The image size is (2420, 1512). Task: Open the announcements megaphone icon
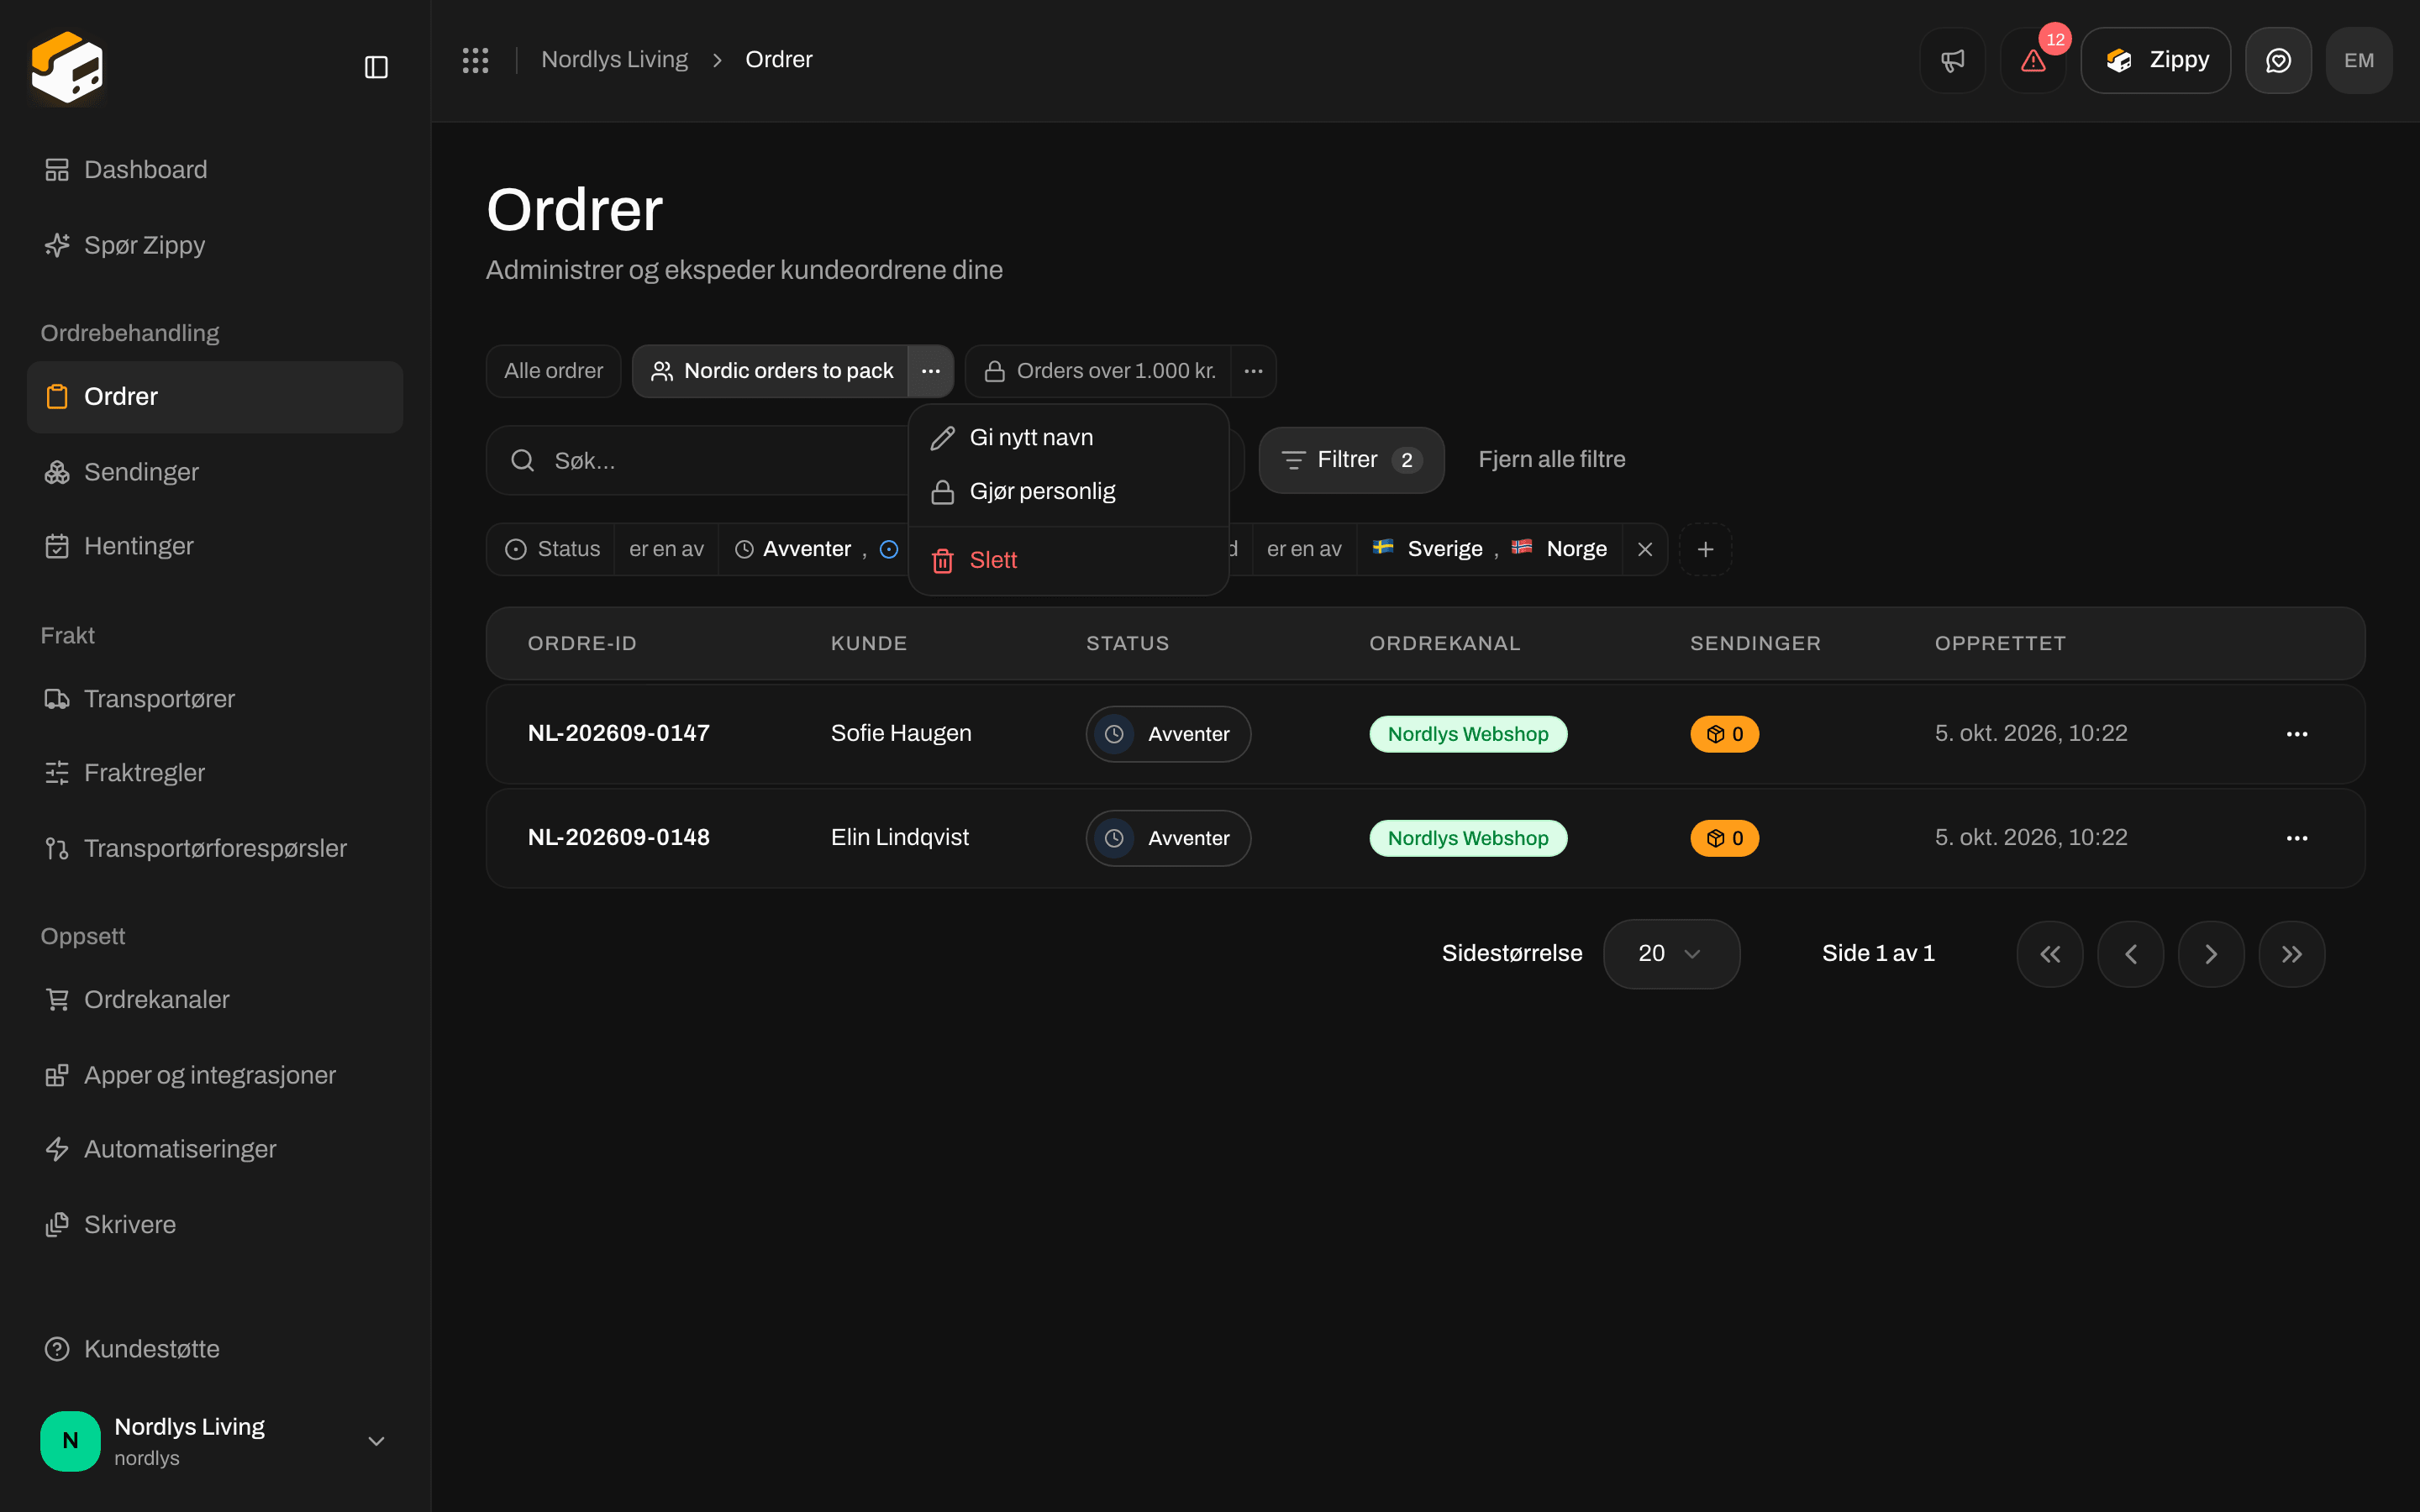click(x=1952, y=60)
